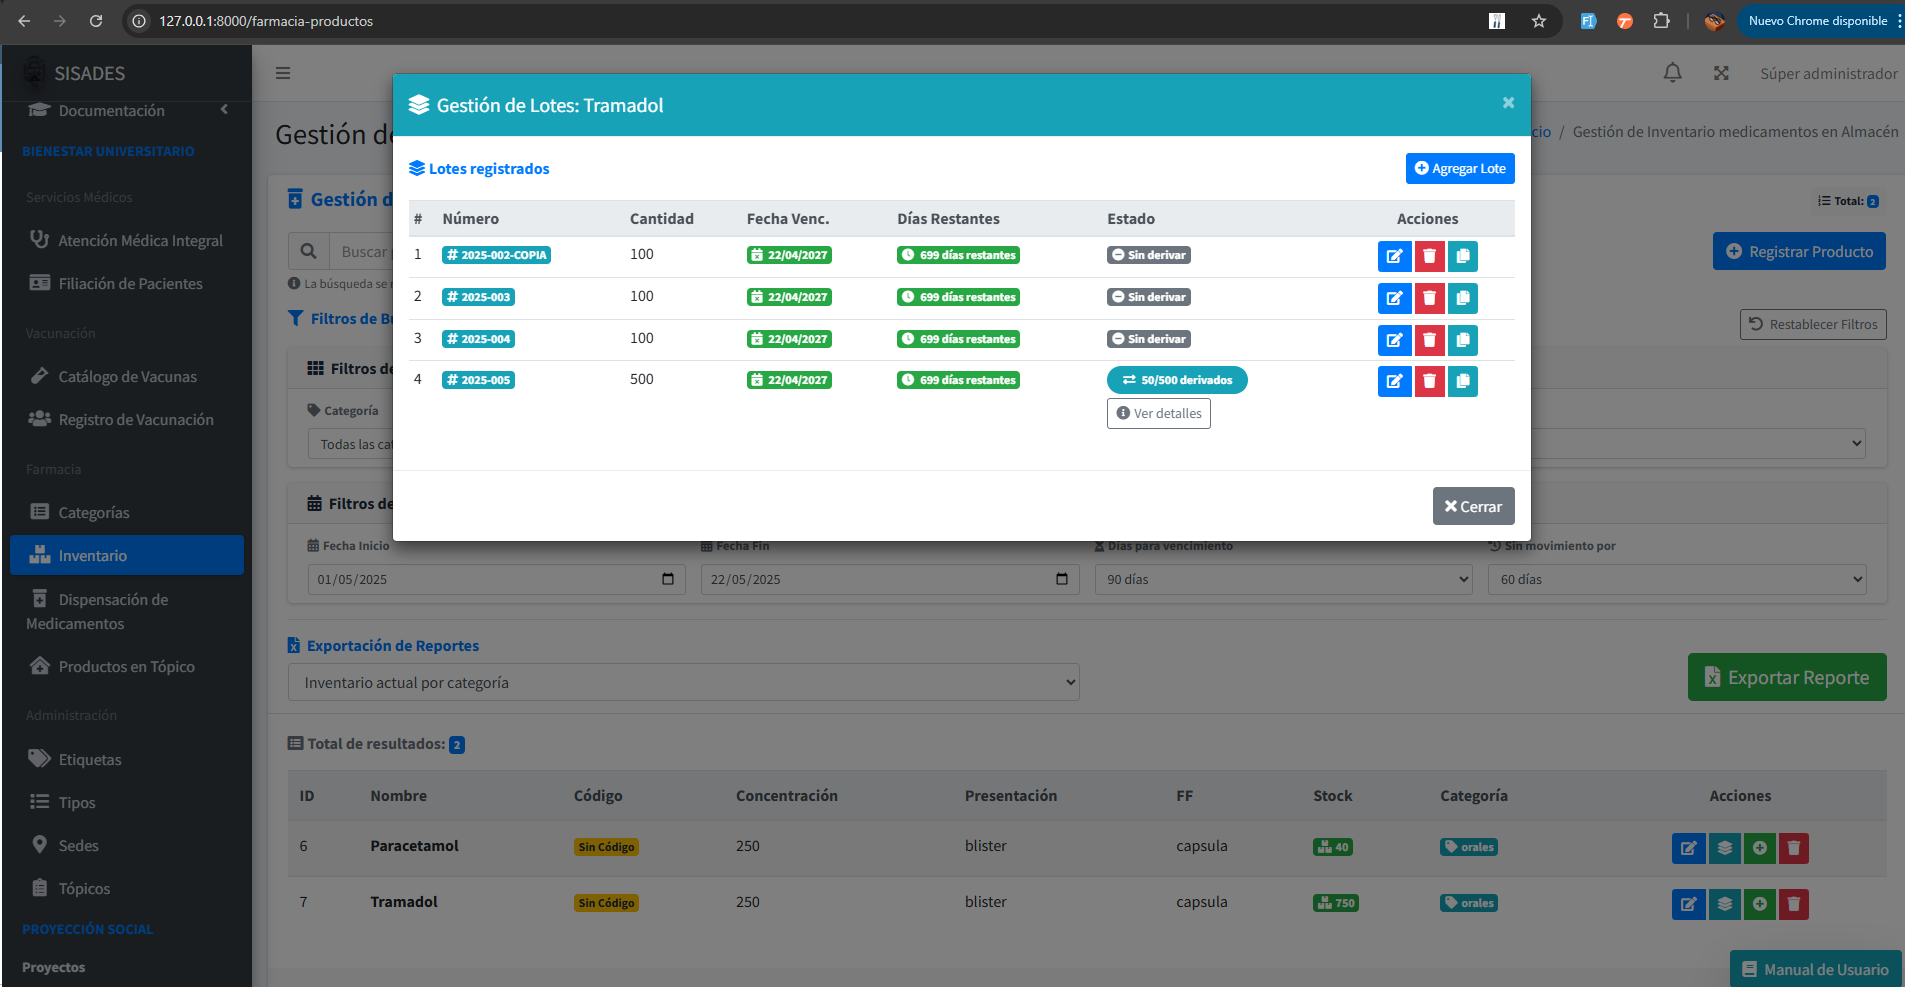Duplicate lot 2025-003 with copy icon
Image resolution: width=1905 pixels, height=987 pixels.
[x=1462, y=298]
